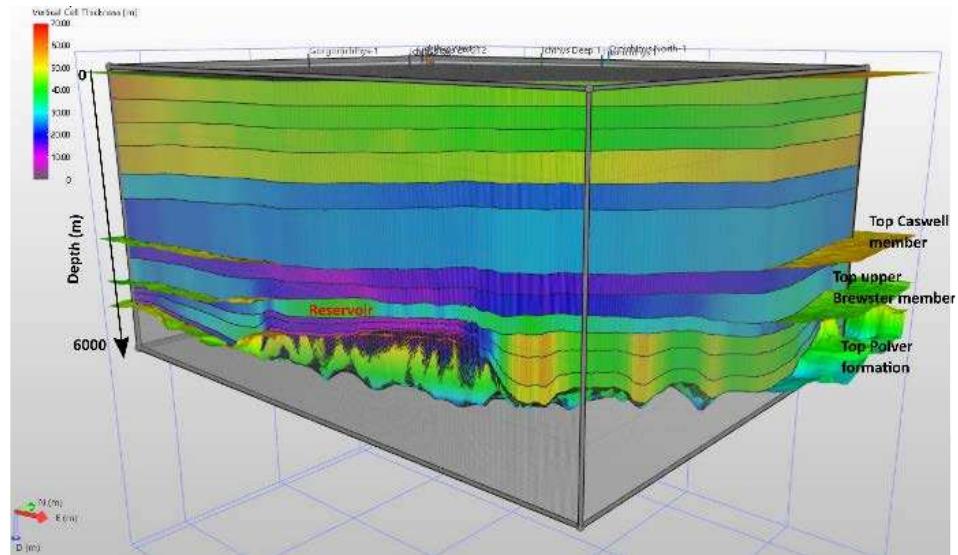The width and height of the screenshot is (958, 555).
Task: Click the red E (m) axis arrow
Action: tap(31, 516)
